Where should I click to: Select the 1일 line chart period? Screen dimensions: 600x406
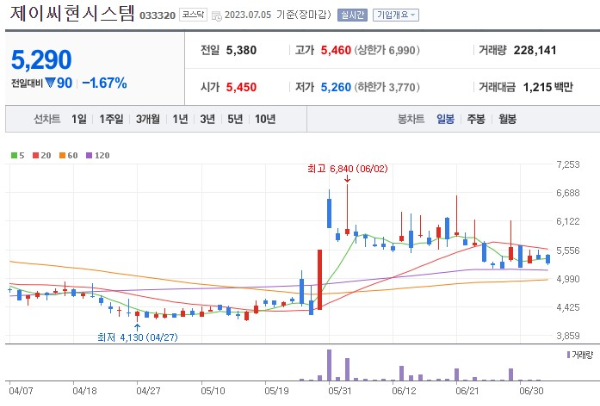[79, 119]
